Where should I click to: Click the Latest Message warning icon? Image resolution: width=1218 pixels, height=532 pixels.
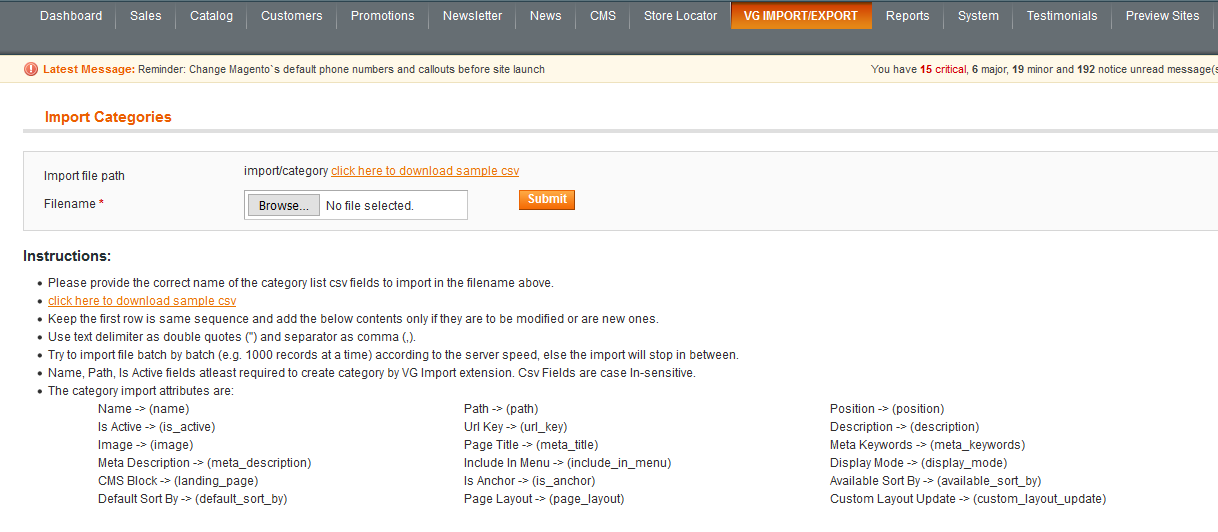tap(31, 69)
